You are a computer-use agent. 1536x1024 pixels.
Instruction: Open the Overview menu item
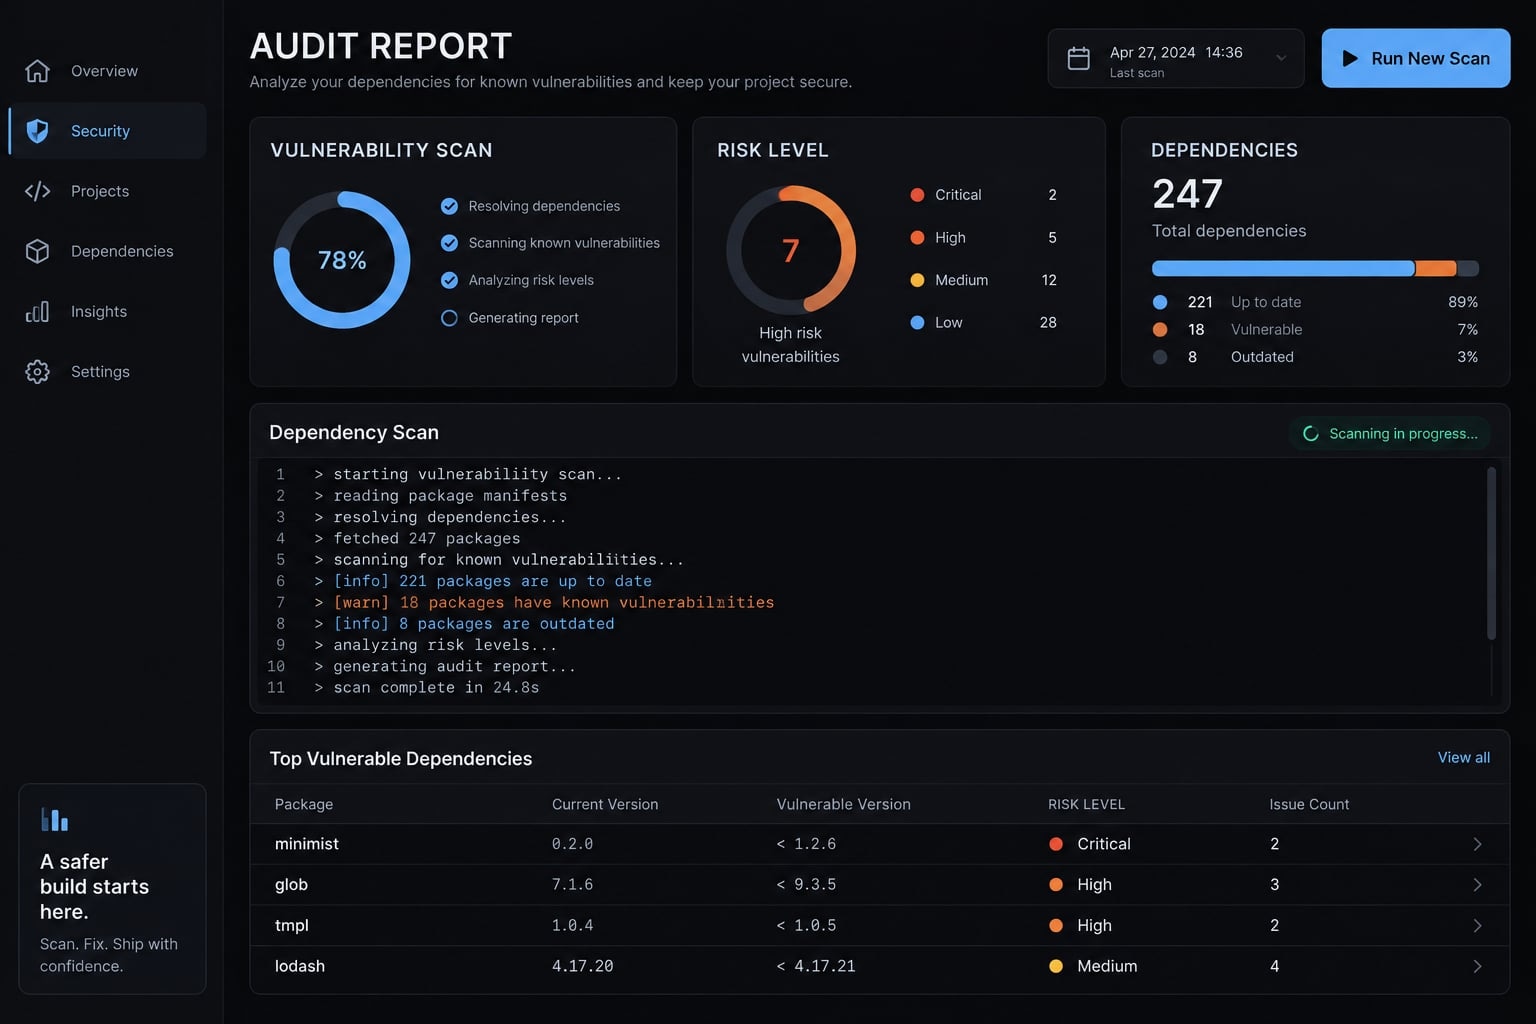pos(107,71)
